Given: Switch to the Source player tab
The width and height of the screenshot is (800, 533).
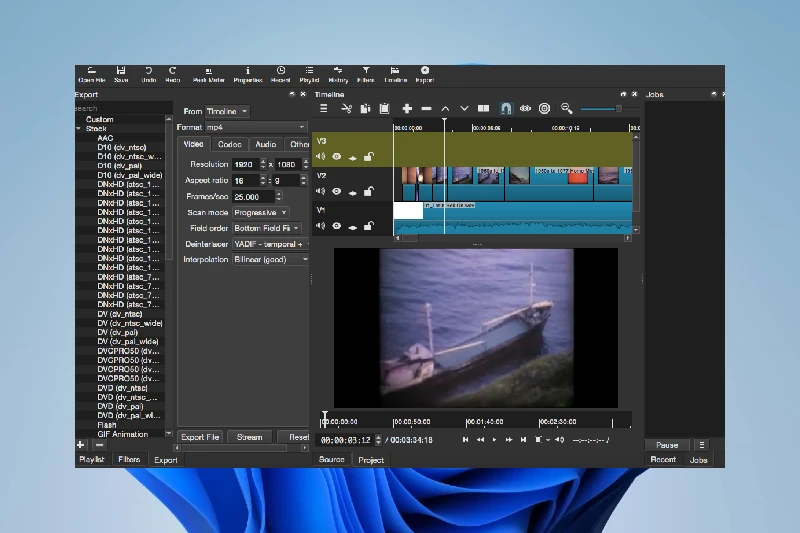Looking at the screenshot, I should coord(332,460).
